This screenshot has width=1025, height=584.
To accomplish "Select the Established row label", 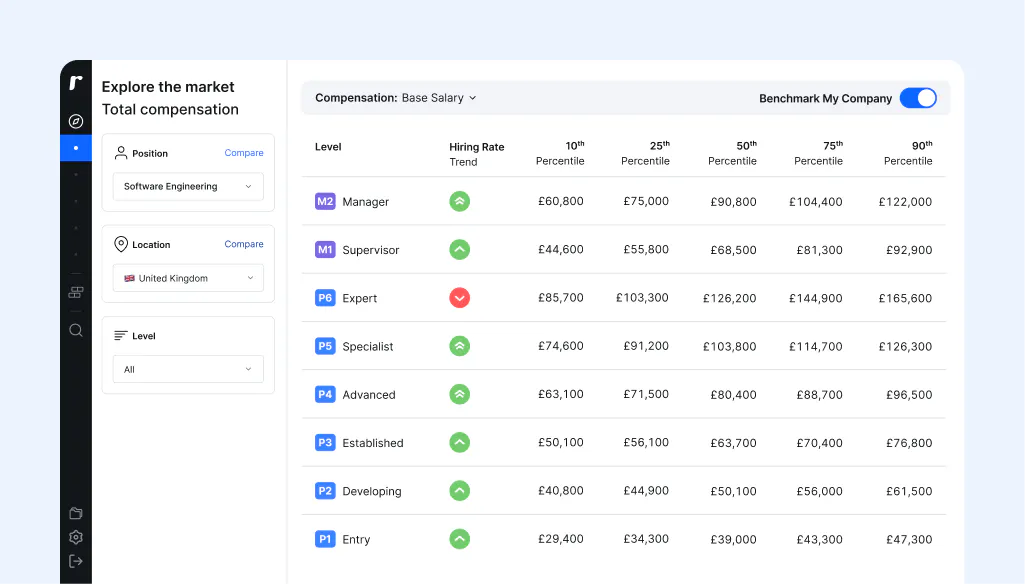I will [373, 443].
